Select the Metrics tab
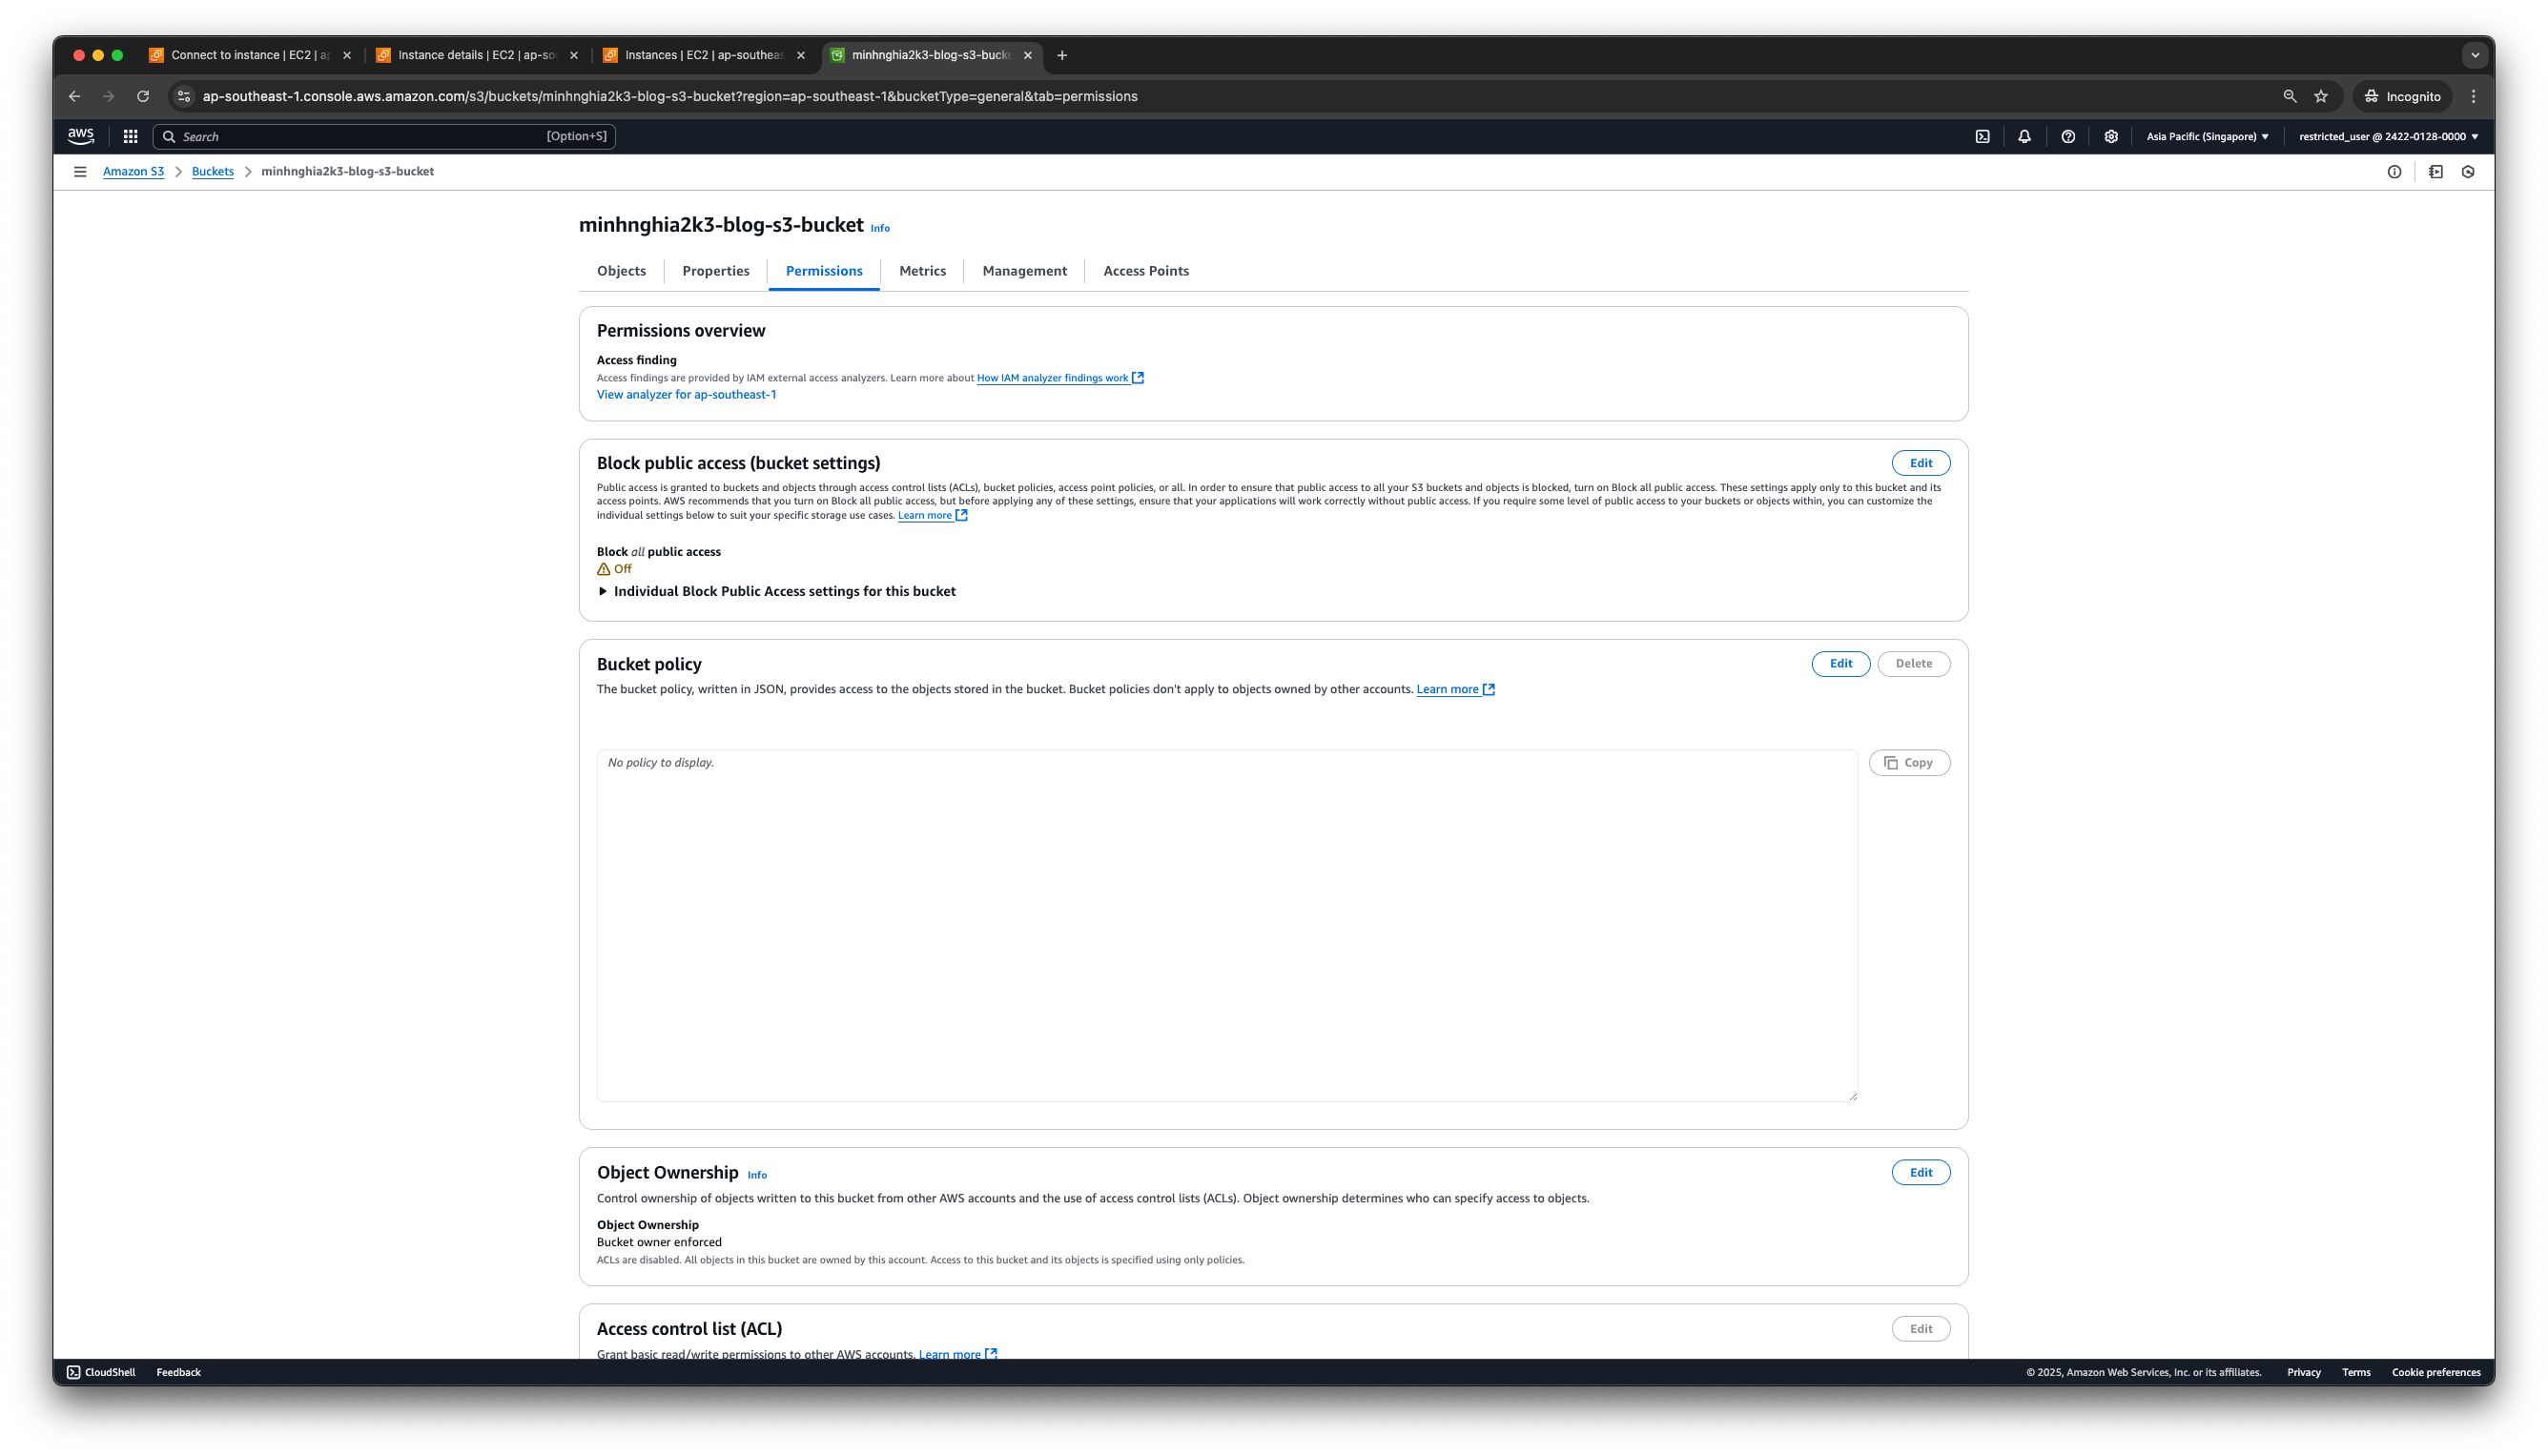This screenshot has height=1456, width=2548. (922, 270)
